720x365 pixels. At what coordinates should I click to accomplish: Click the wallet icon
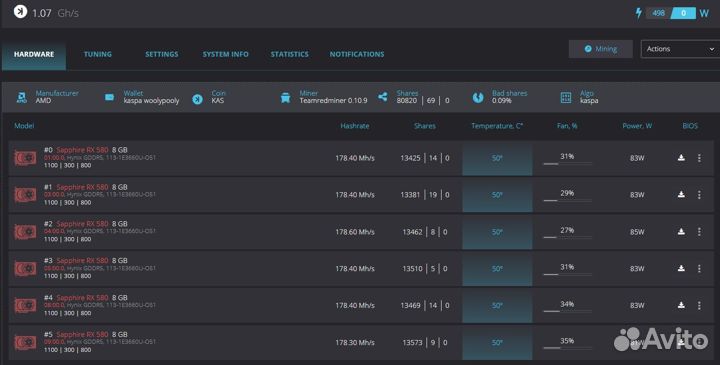point(109,97)
